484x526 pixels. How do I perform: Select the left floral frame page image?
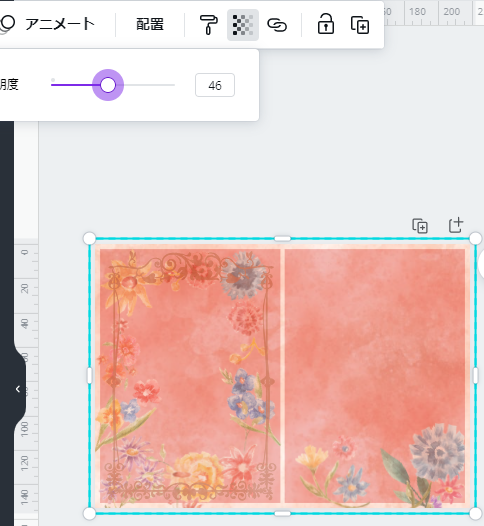pyautogui.click(x=190, y=376)
